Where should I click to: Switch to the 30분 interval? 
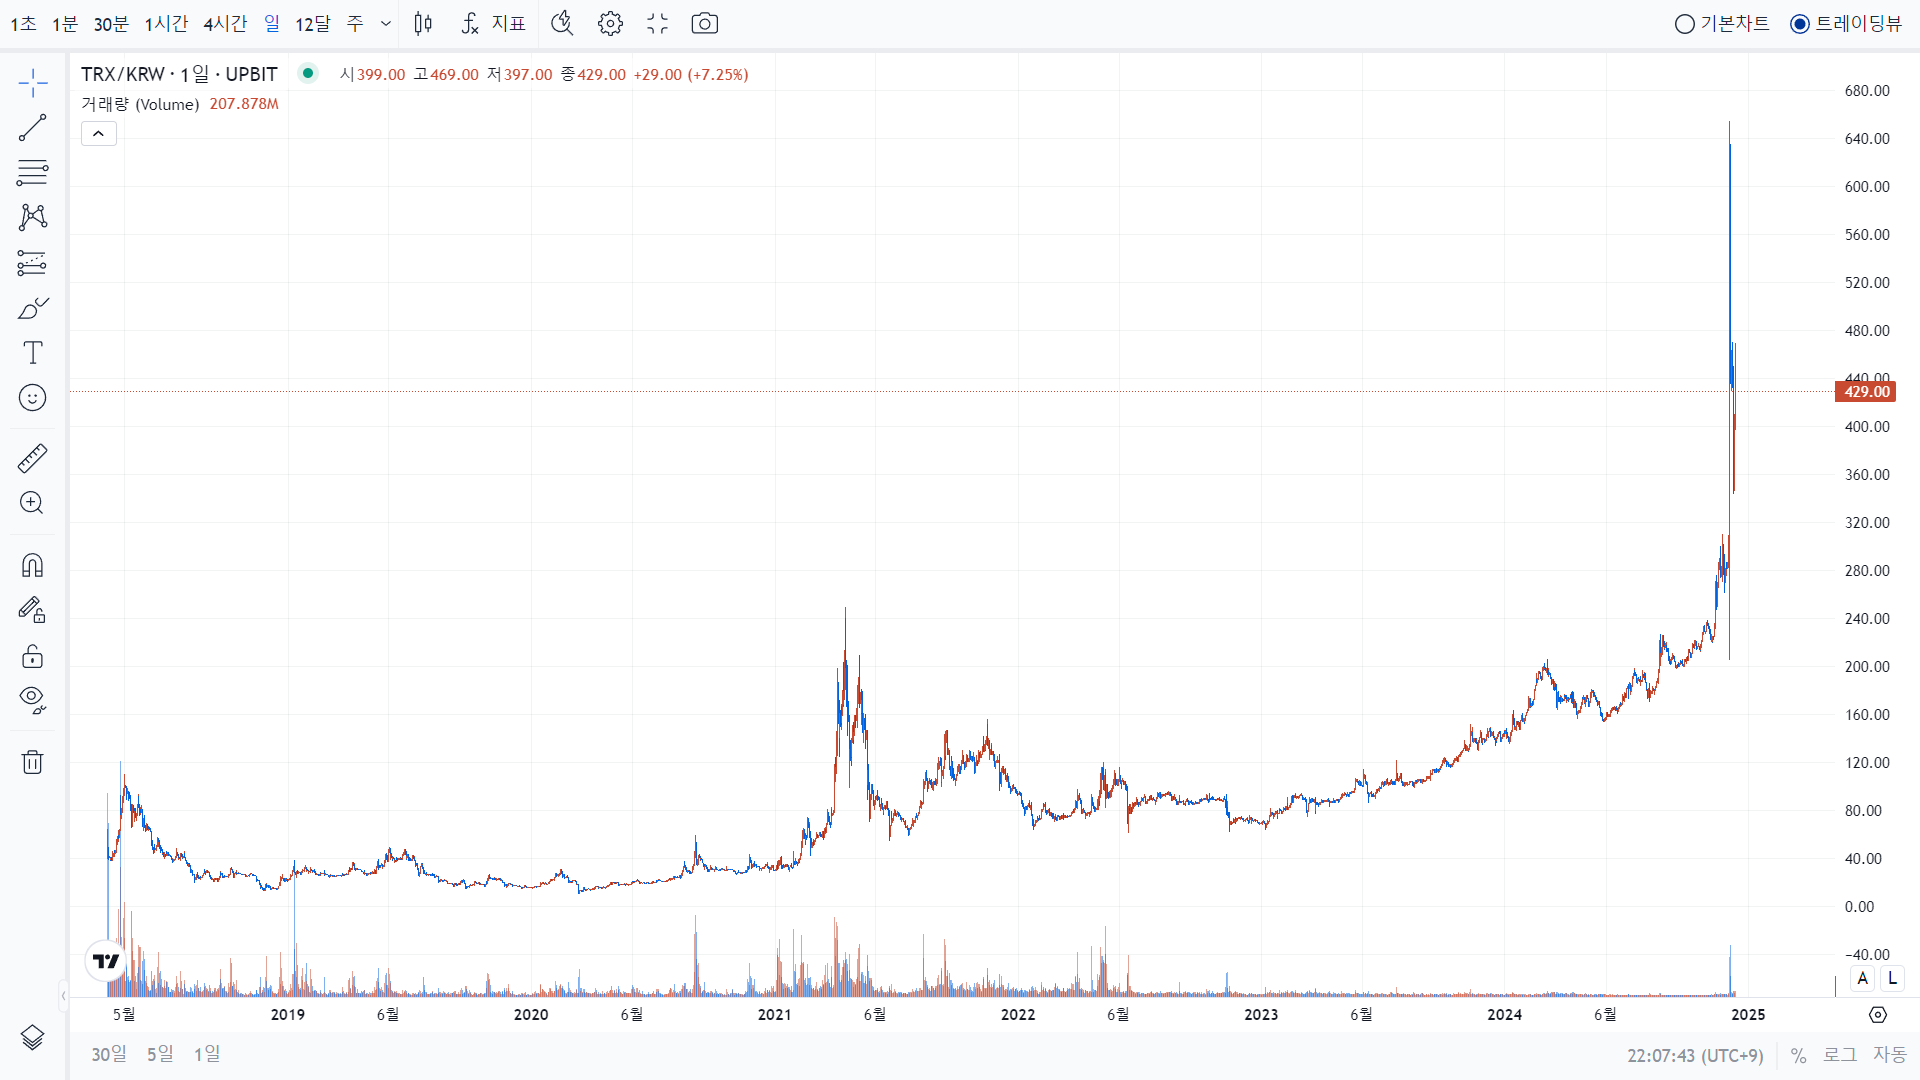(x=111, y=24)
